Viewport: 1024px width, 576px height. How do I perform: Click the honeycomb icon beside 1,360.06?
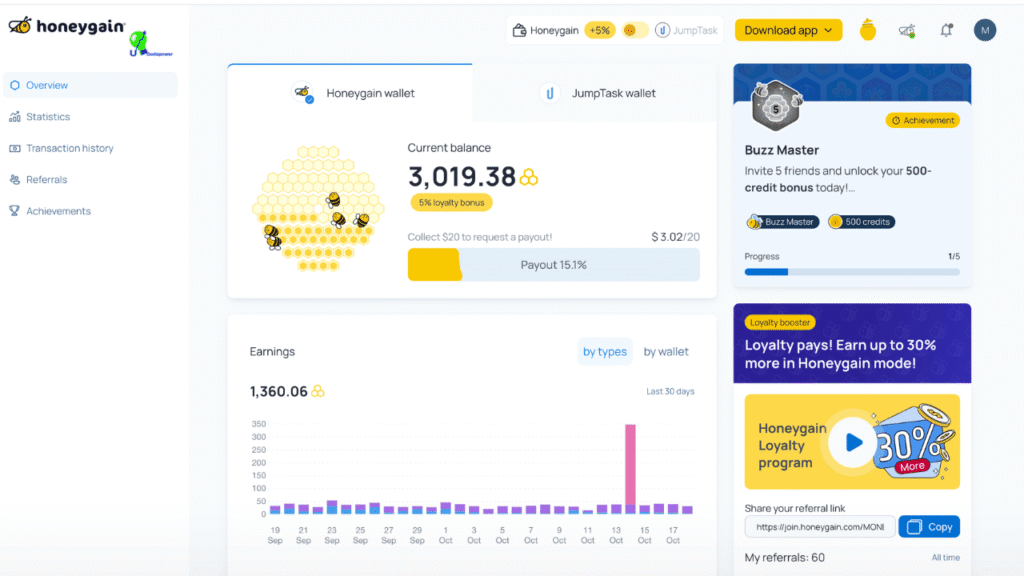click(x=318, y=391)
